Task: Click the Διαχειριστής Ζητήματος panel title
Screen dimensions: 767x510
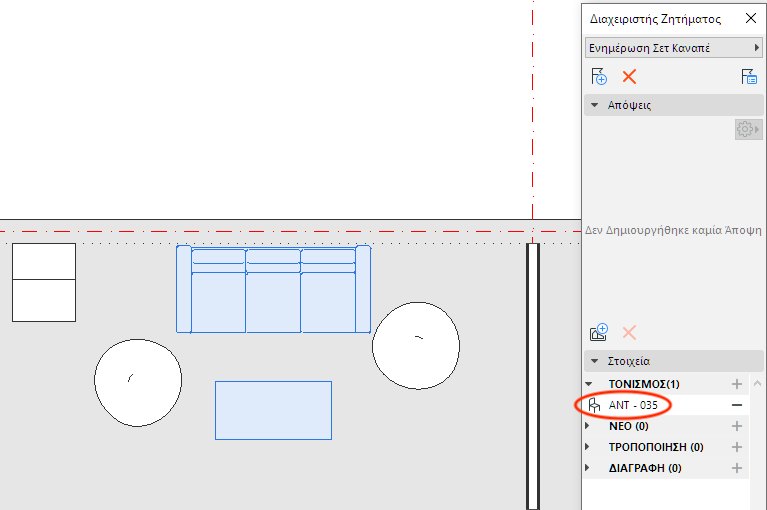Action: click(x=655, y=19)
